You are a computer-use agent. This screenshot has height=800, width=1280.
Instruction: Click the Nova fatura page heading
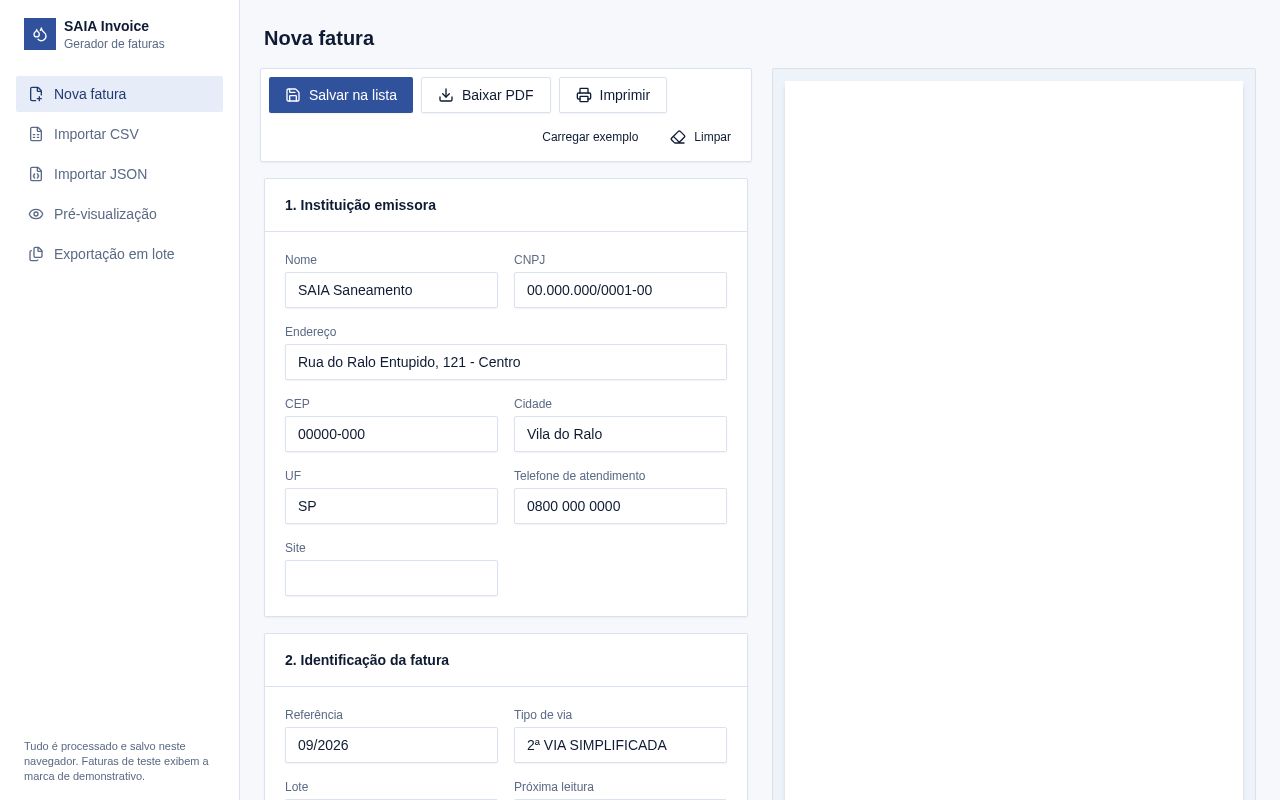click(319, 38)
